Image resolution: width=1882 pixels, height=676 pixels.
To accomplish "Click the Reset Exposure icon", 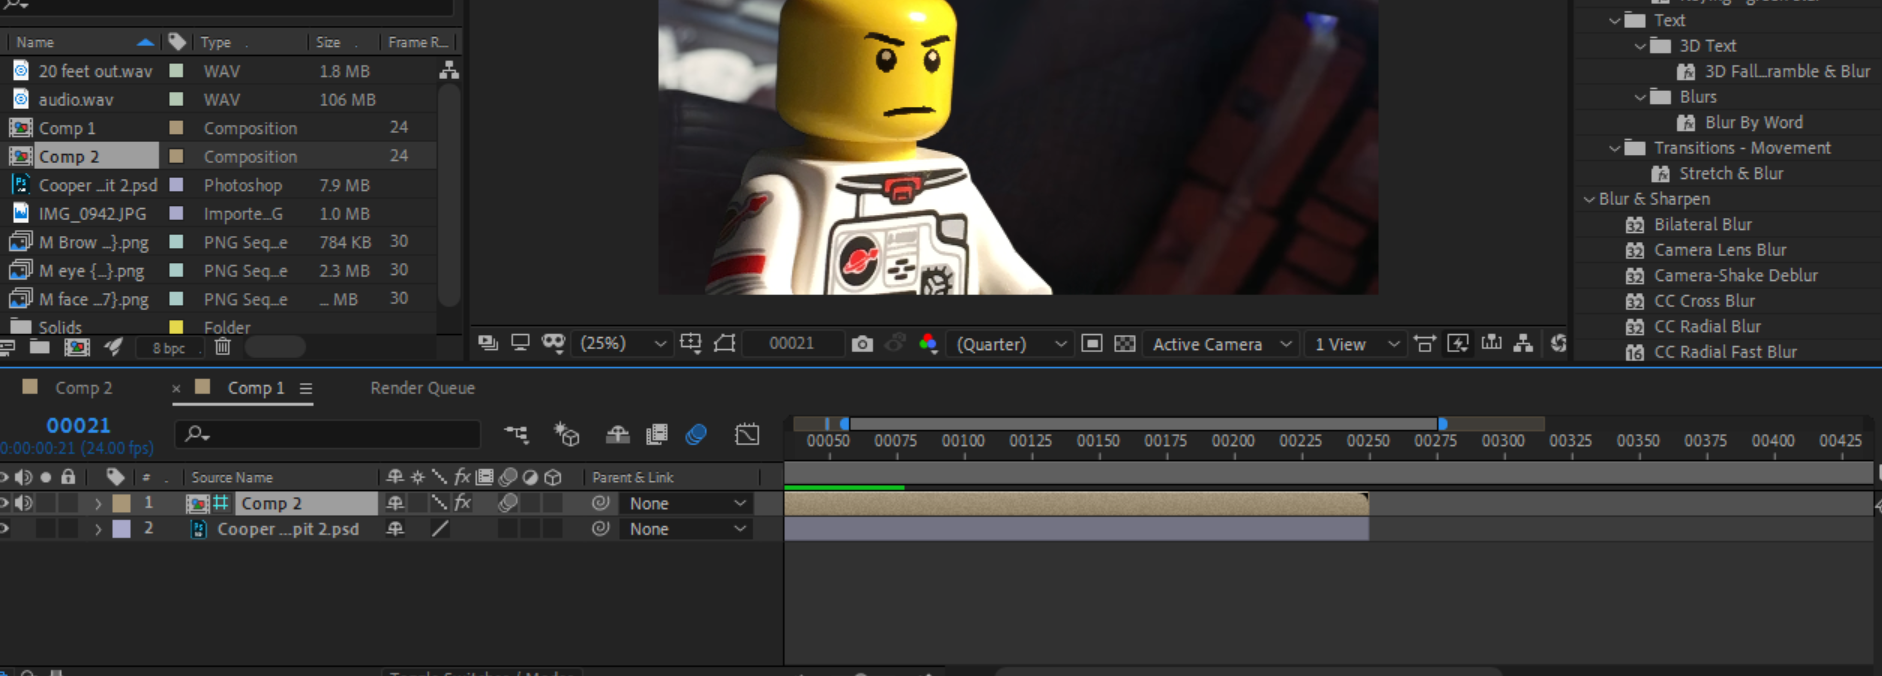I will [1558, 343].
